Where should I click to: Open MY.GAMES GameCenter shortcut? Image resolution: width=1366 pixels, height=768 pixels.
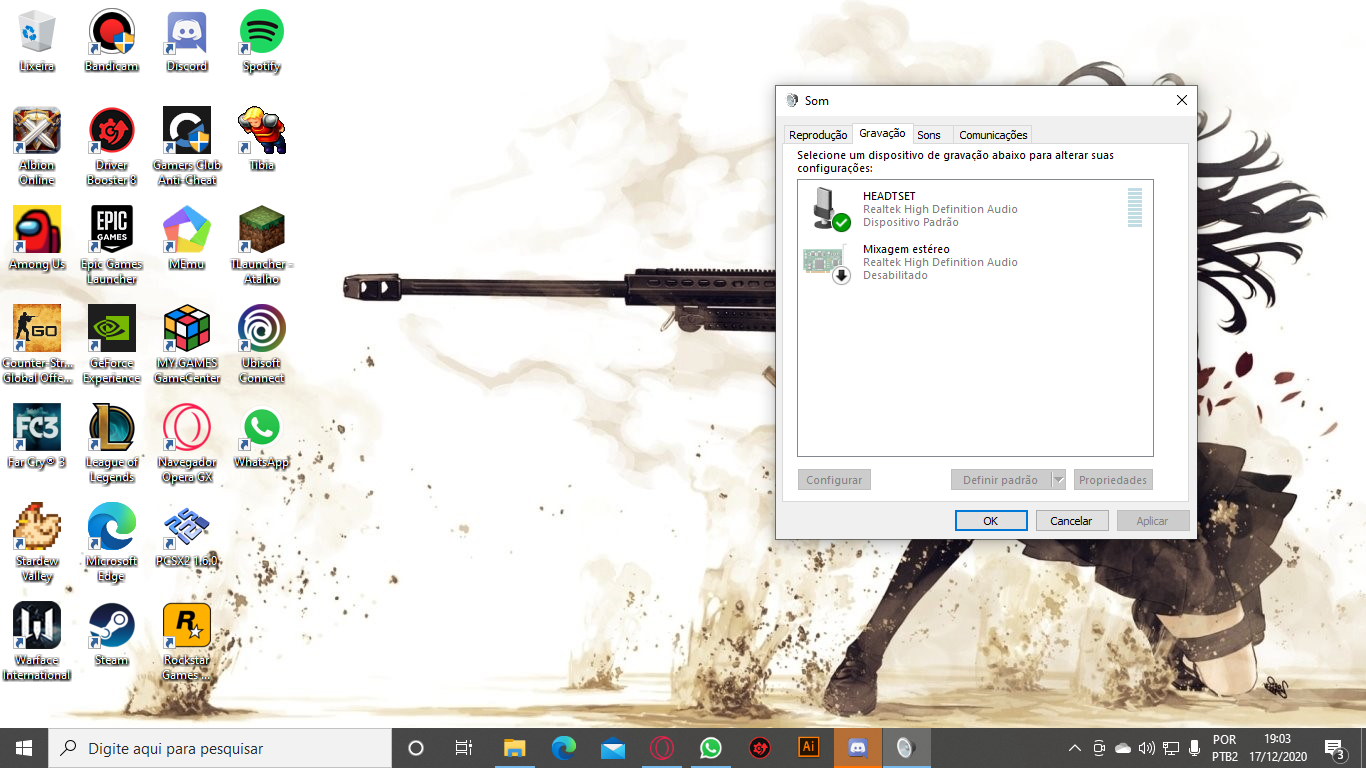point(187,344)
